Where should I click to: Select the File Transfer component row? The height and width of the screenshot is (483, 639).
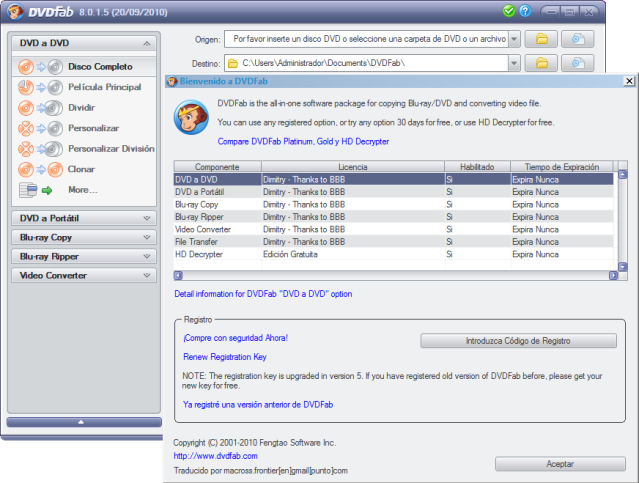394,242
